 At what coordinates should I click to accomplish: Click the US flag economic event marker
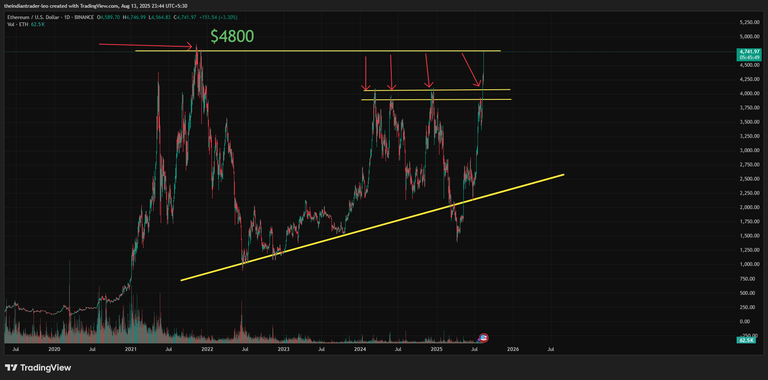[484, 337]
